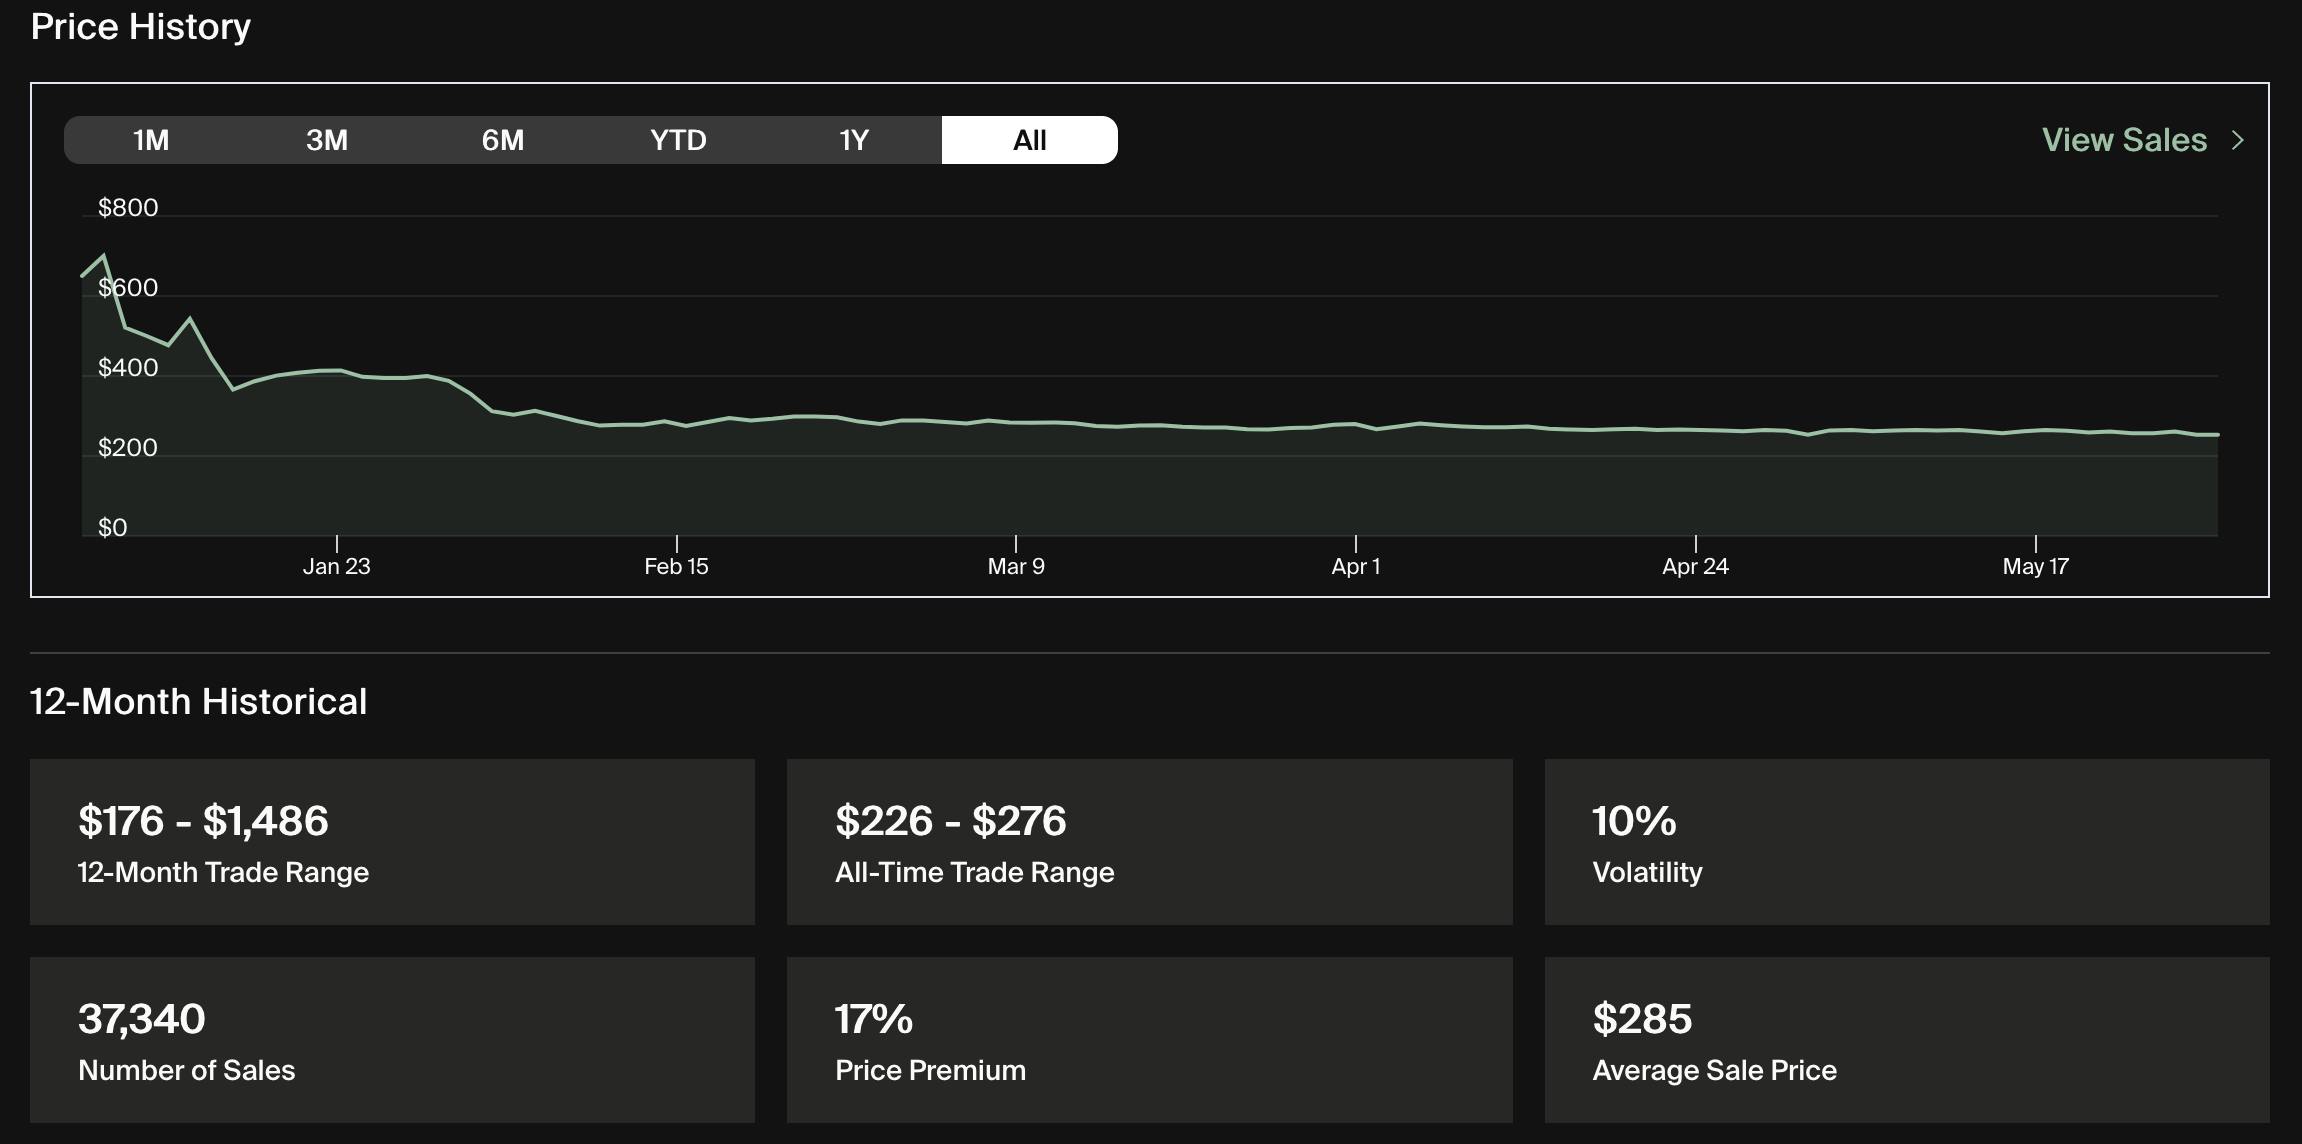2302x1144 pixels.
Task: Select YTD price history range
Action: [678, 140]
